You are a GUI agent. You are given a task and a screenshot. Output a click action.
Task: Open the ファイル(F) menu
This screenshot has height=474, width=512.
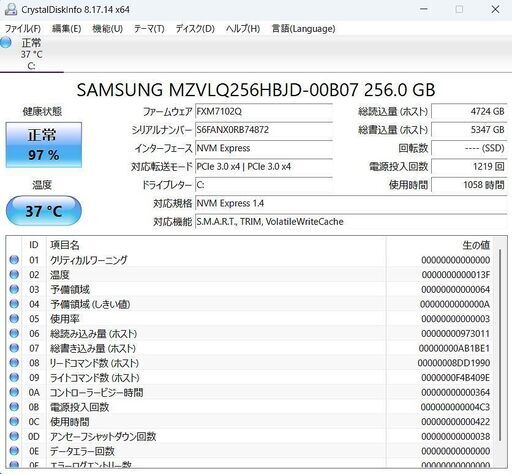[x=23, y=29]
